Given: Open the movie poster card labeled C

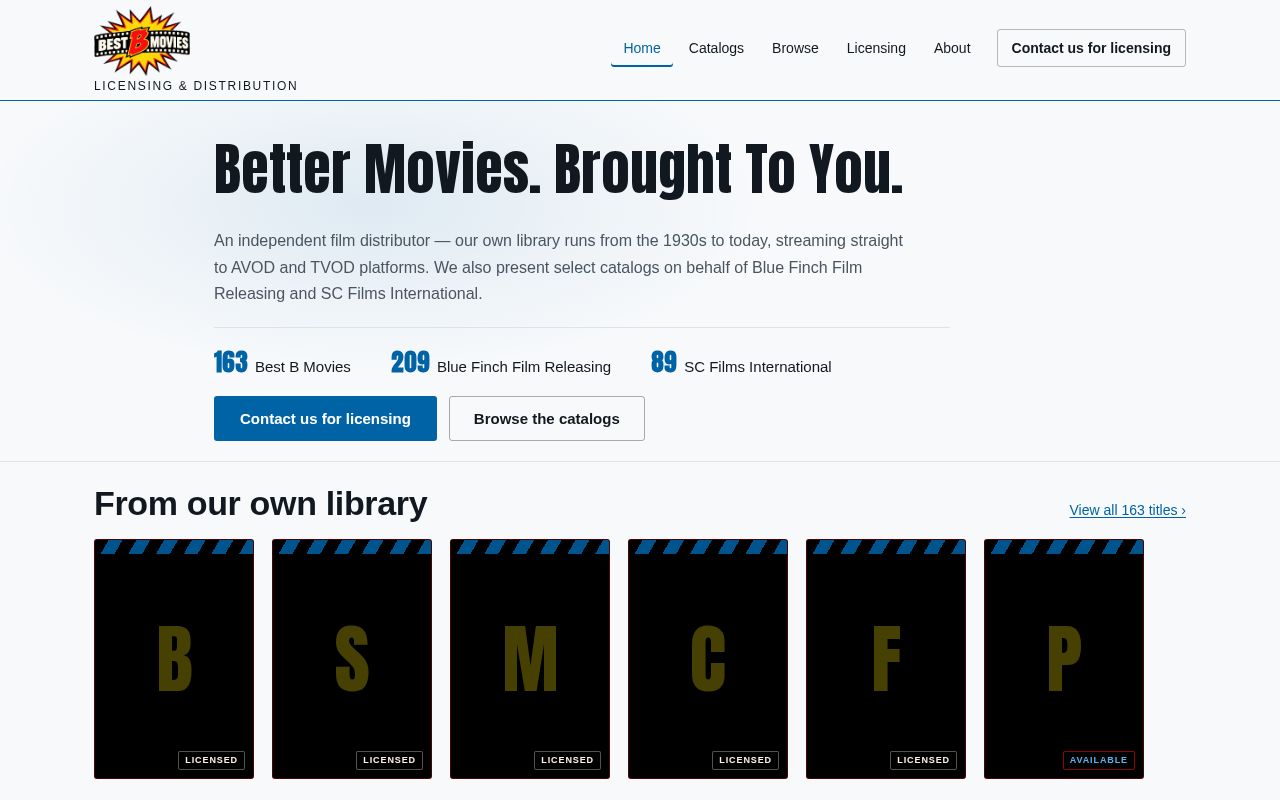Looking at the screenshot, I should (x=708, y=659).
